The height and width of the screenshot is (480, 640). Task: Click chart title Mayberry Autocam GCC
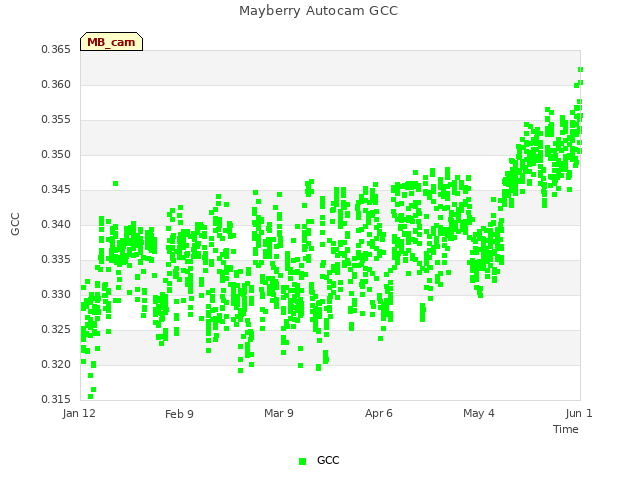tap(318, 11)
